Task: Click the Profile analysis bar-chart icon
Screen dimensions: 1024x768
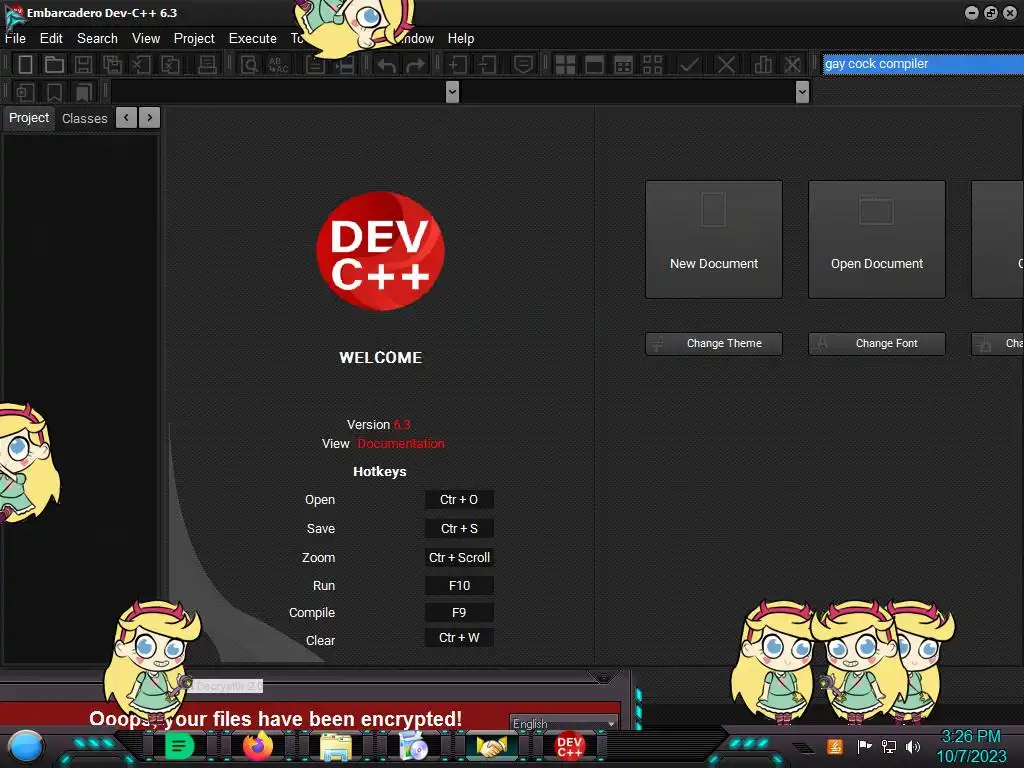Action: [x=763, y=65]
